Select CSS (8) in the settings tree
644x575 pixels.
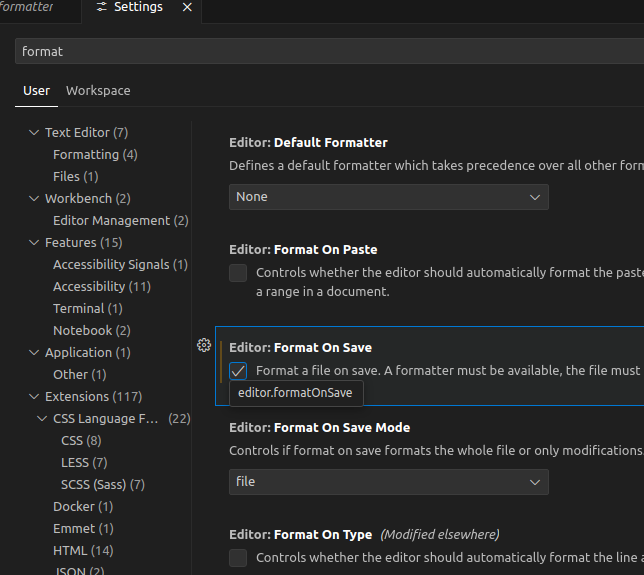81,441
